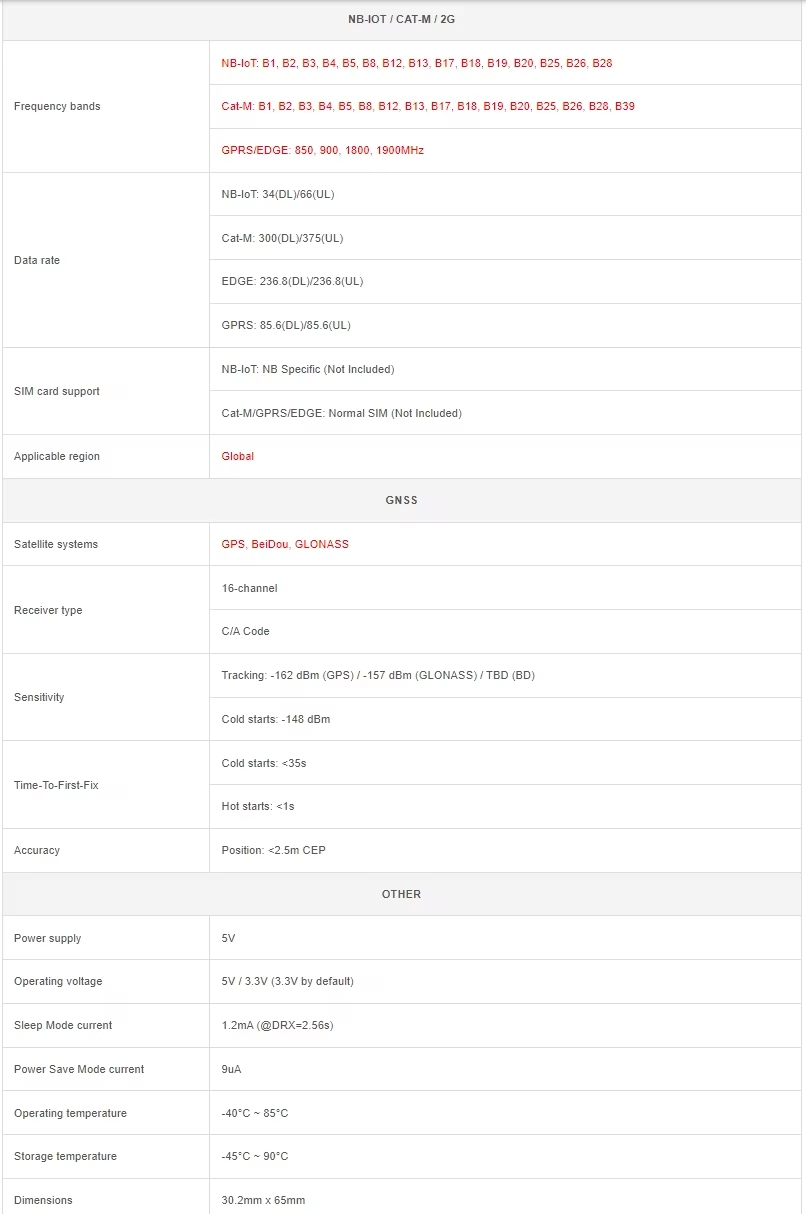Click the red Global region text

pos(238,456)
